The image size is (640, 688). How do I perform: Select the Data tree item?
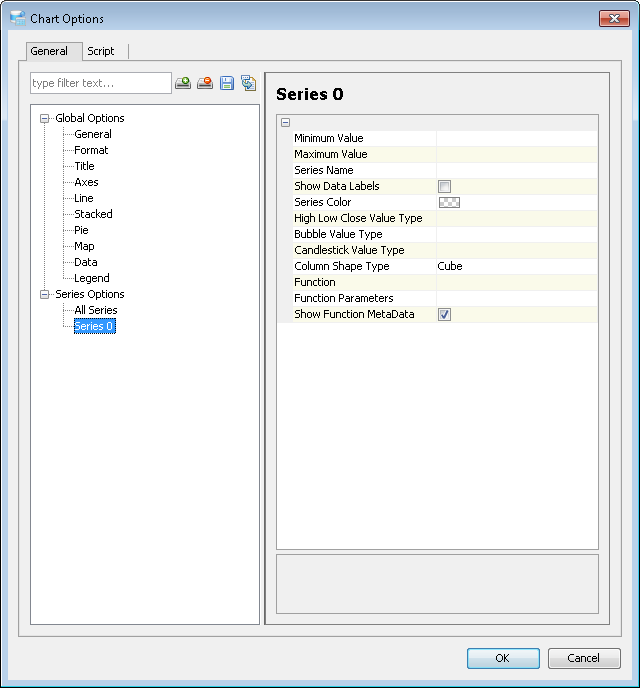[86, 262]
